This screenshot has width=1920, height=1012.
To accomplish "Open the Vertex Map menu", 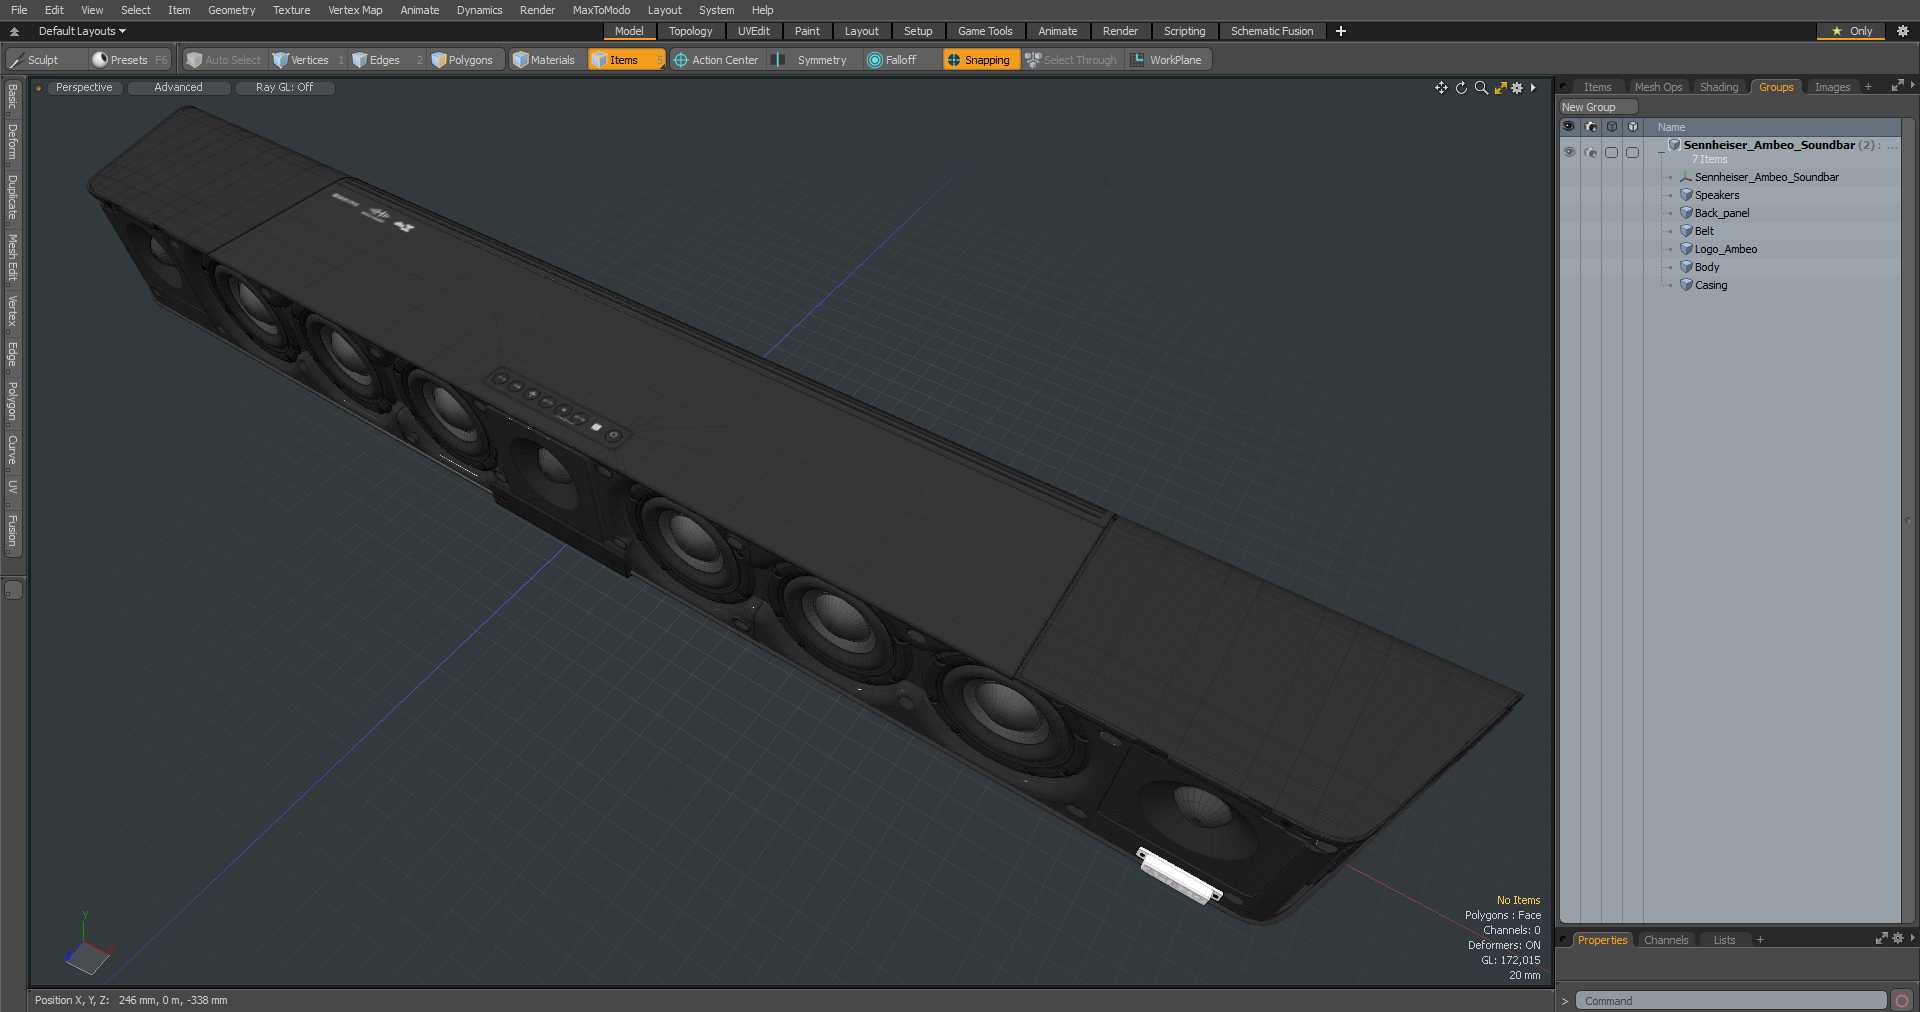I will 355,10.
